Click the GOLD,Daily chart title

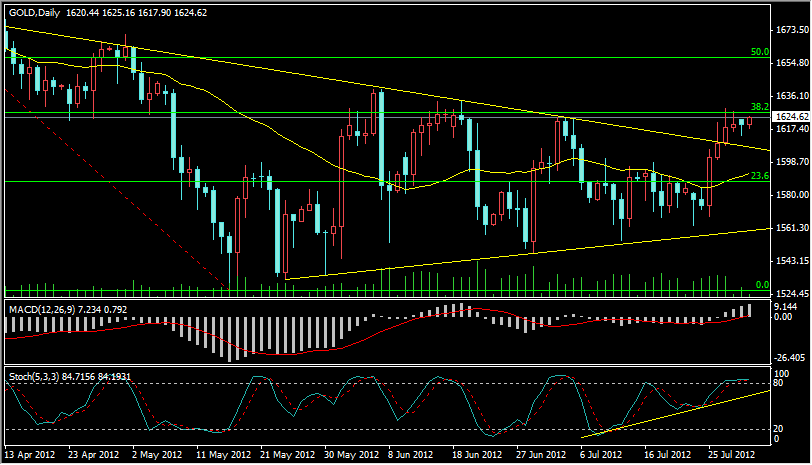tap(34, 13)
